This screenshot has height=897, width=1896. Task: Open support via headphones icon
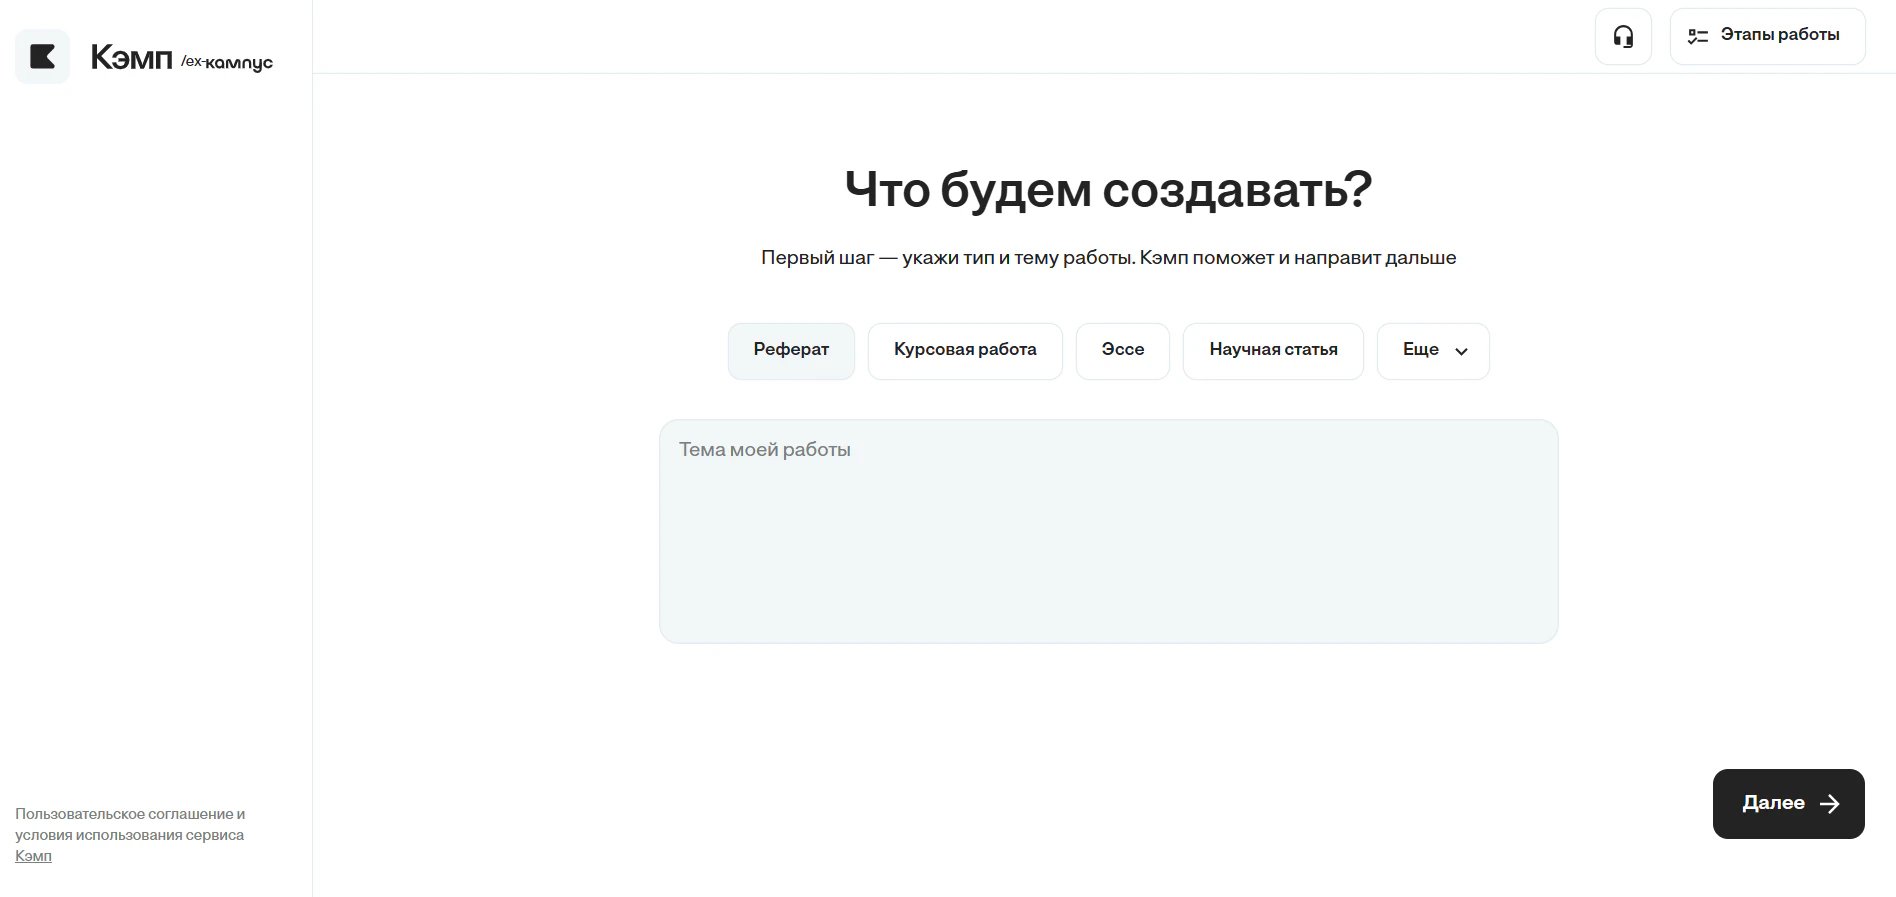[x=1623, y=37]
